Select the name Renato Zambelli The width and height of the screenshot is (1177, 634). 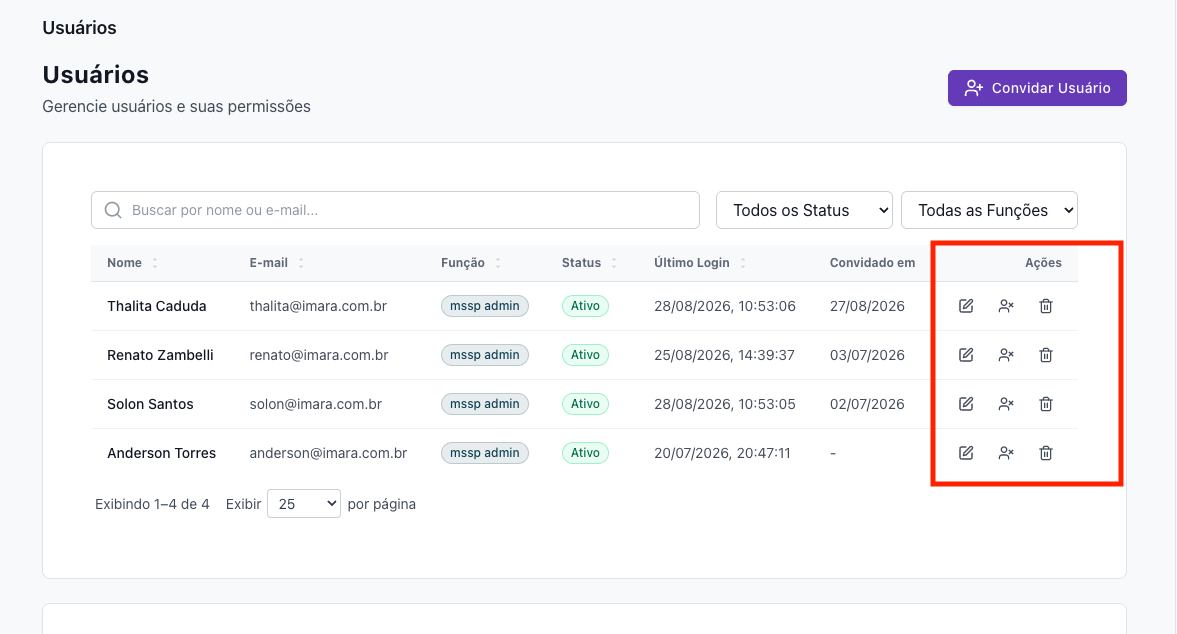pos(160,355)
